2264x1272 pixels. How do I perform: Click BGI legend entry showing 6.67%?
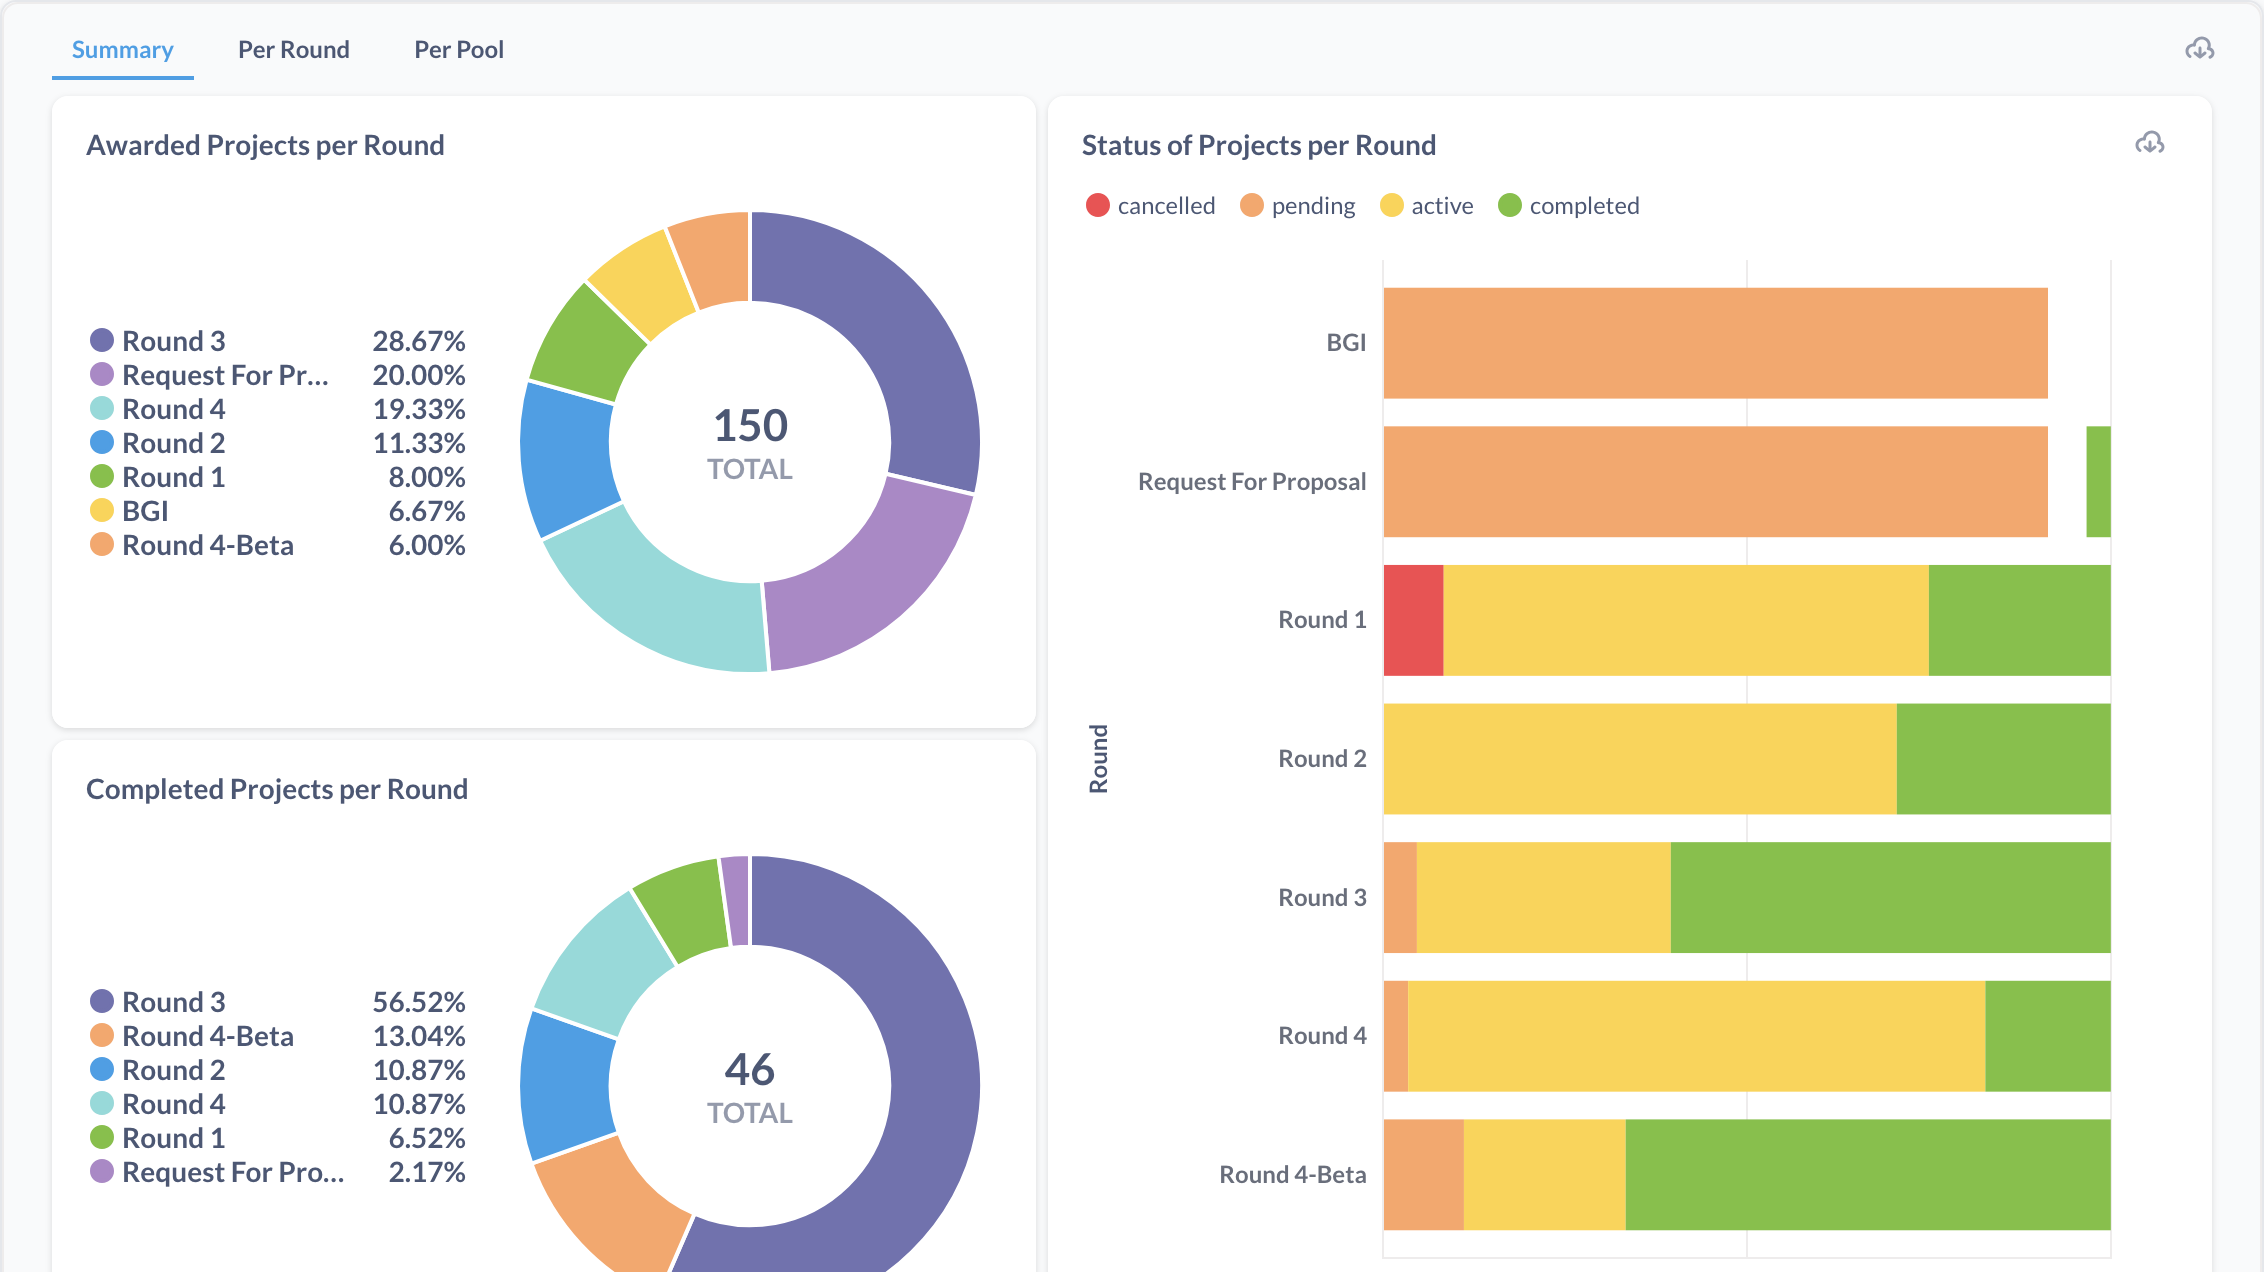277,511
